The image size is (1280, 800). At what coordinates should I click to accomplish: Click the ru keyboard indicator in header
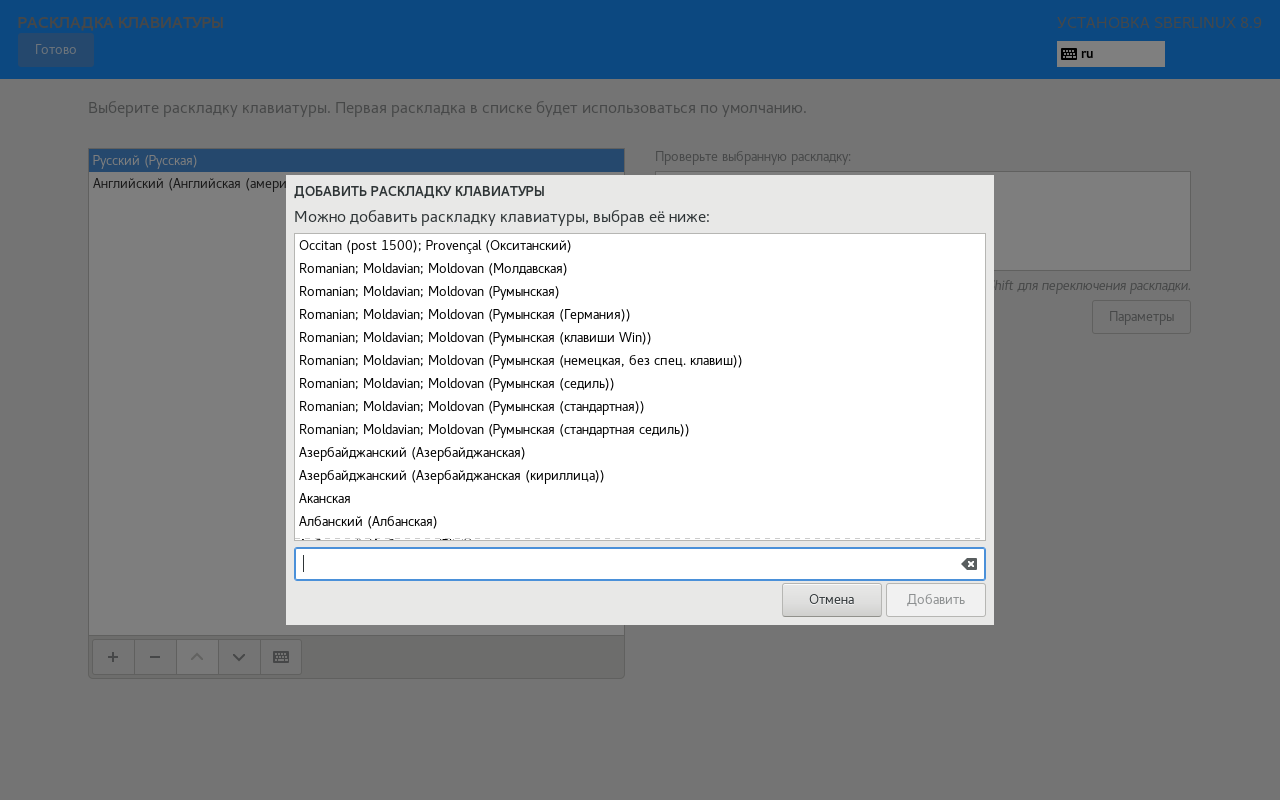pyautogui.click(x=1110, y=54)
